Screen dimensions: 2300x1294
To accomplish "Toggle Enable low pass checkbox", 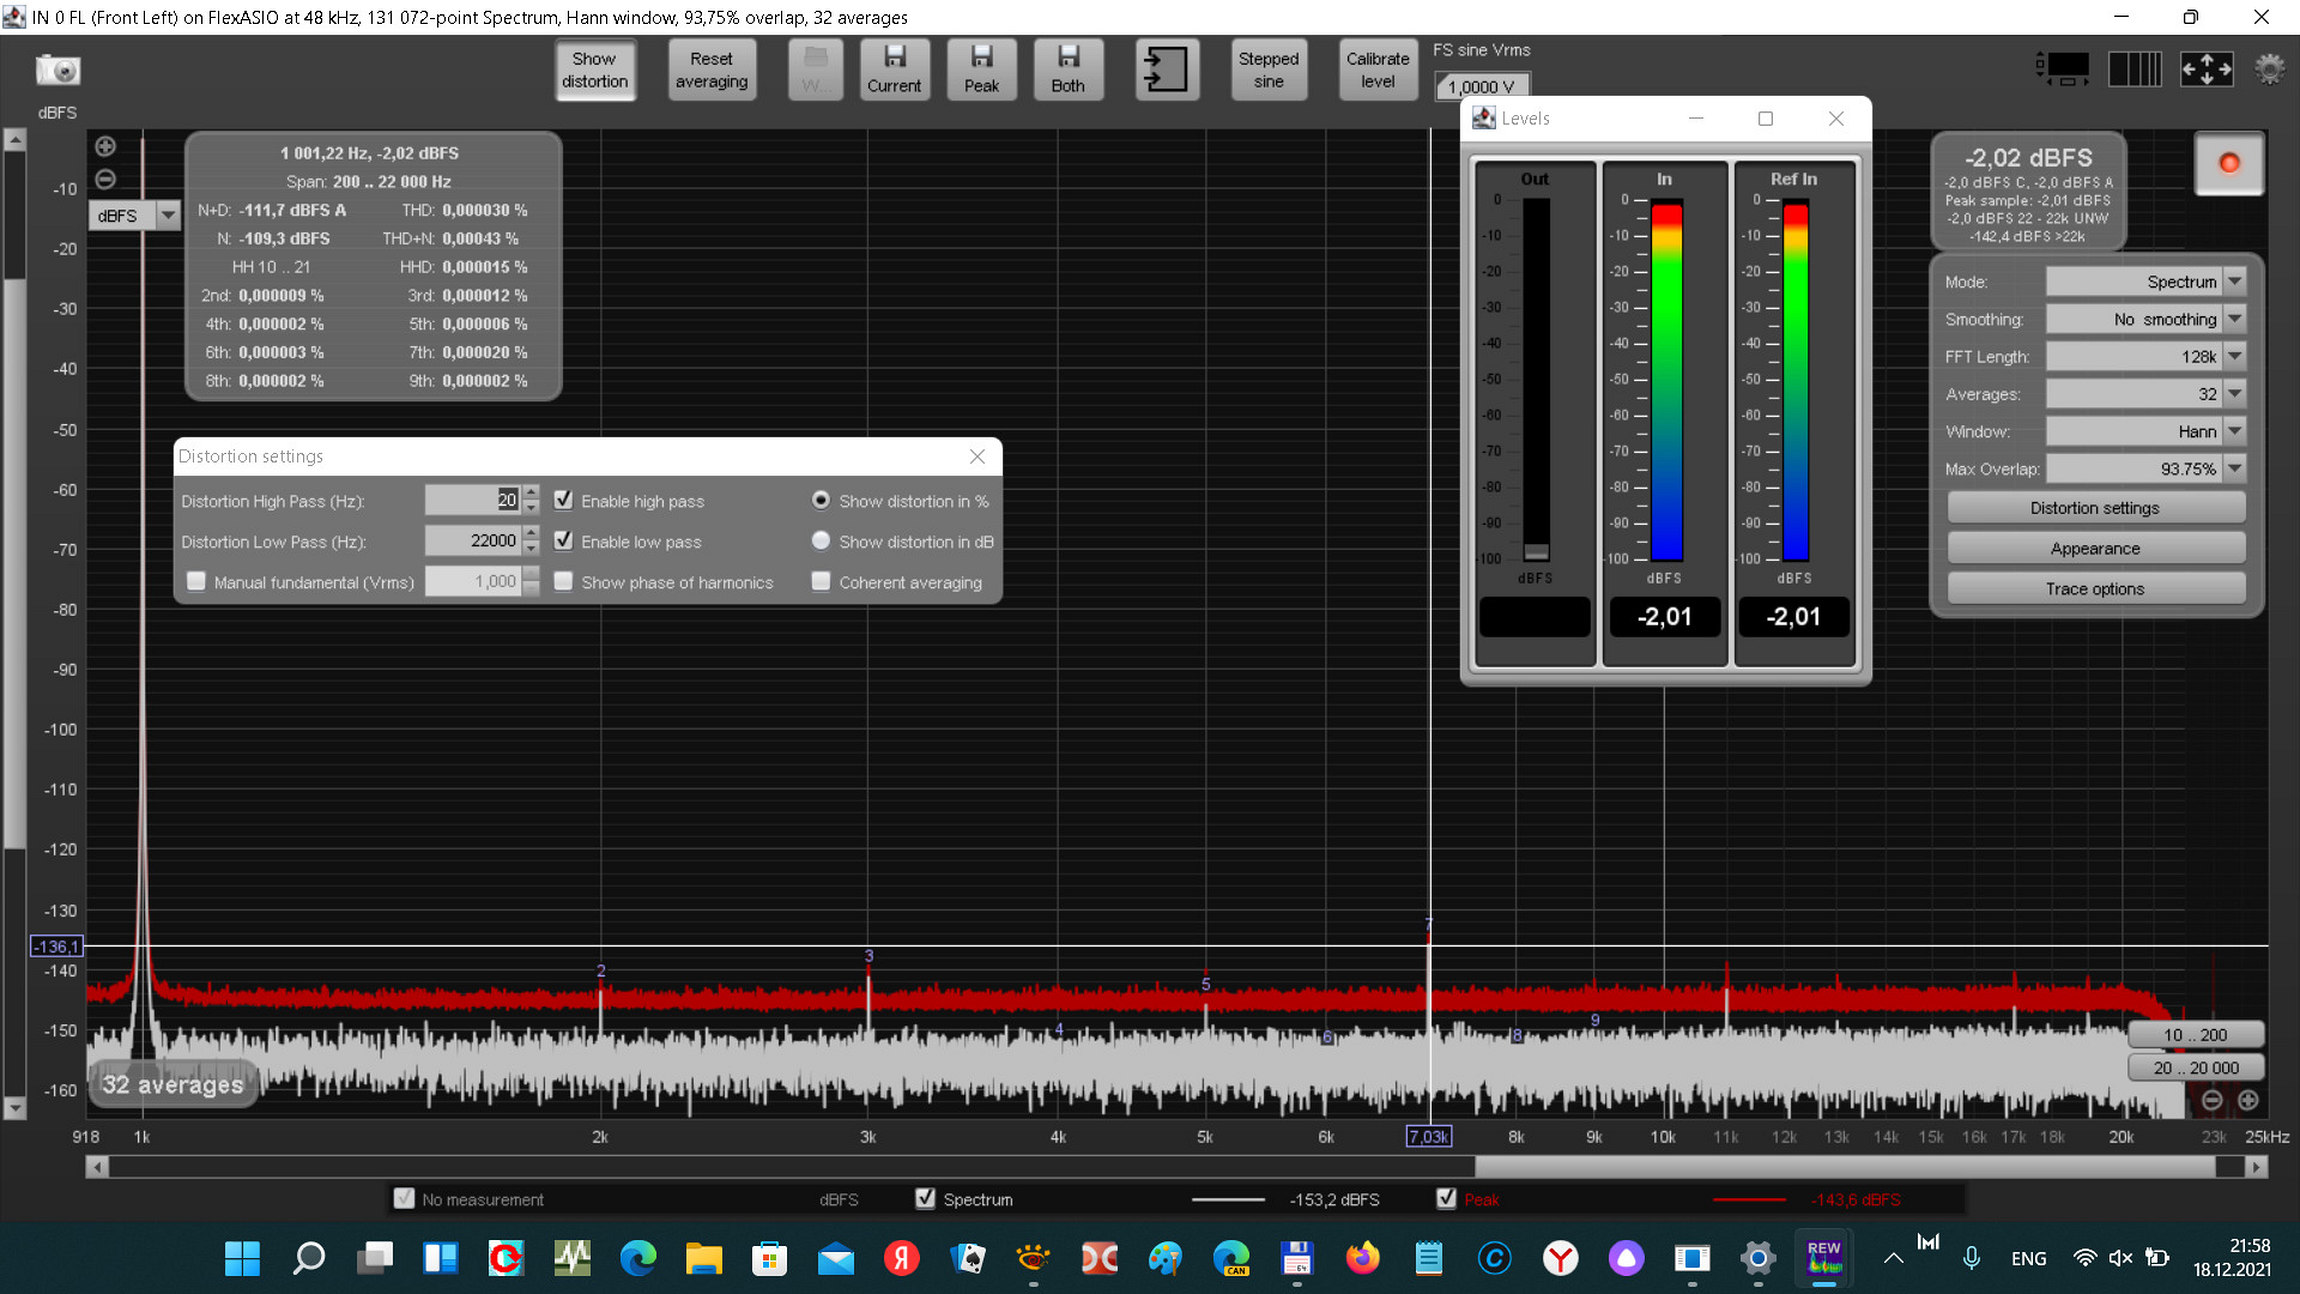I will 564,541.
